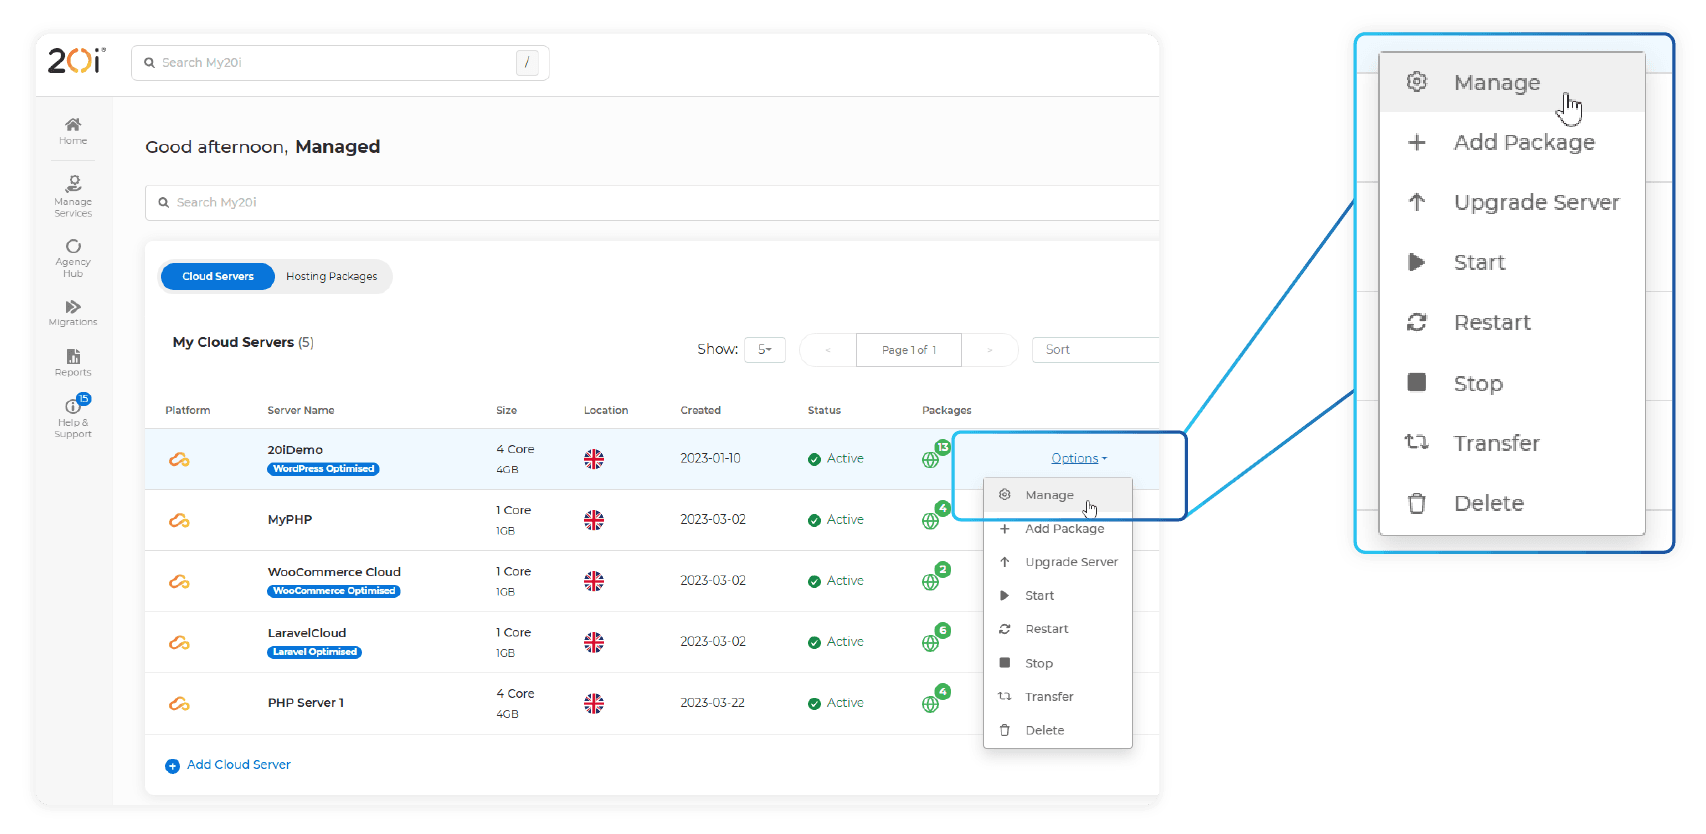Open Home in the sidebar
Screen dimensions: 1706x834
[73, 131]
